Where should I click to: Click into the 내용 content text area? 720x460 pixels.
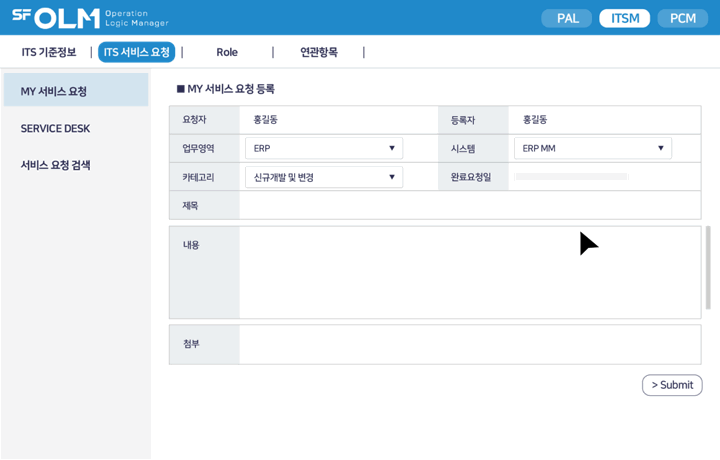click(x=469, y=272)
